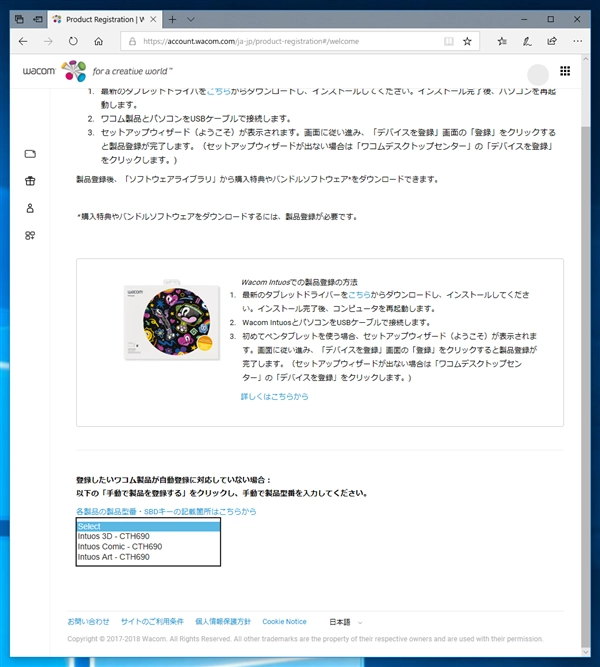The width and height of the screenshot is (600, 667).
Task: Minimize the browser window
Action: [524, 19]
